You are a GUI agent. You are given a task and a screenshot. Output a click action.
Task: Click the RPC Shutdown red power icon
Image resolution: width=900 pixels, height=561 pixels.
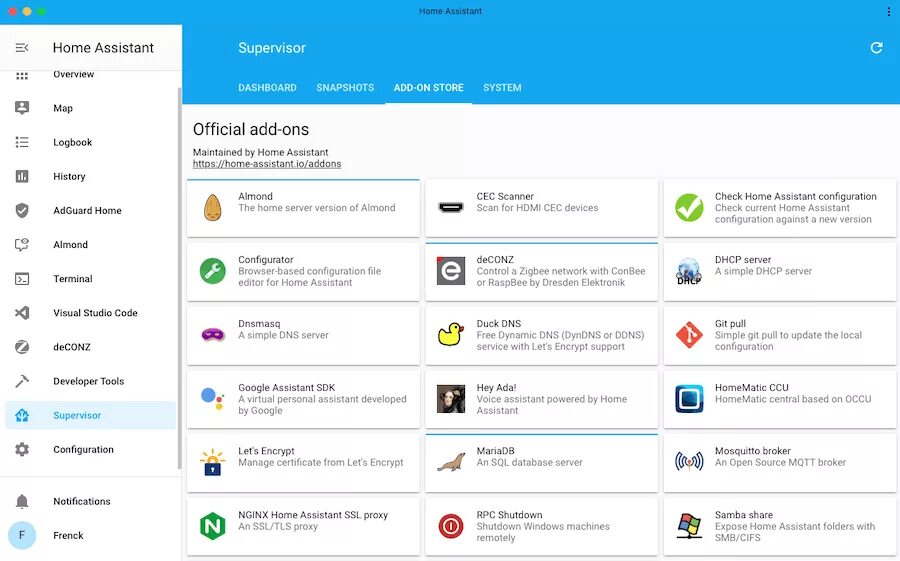(x=451, y=526)
